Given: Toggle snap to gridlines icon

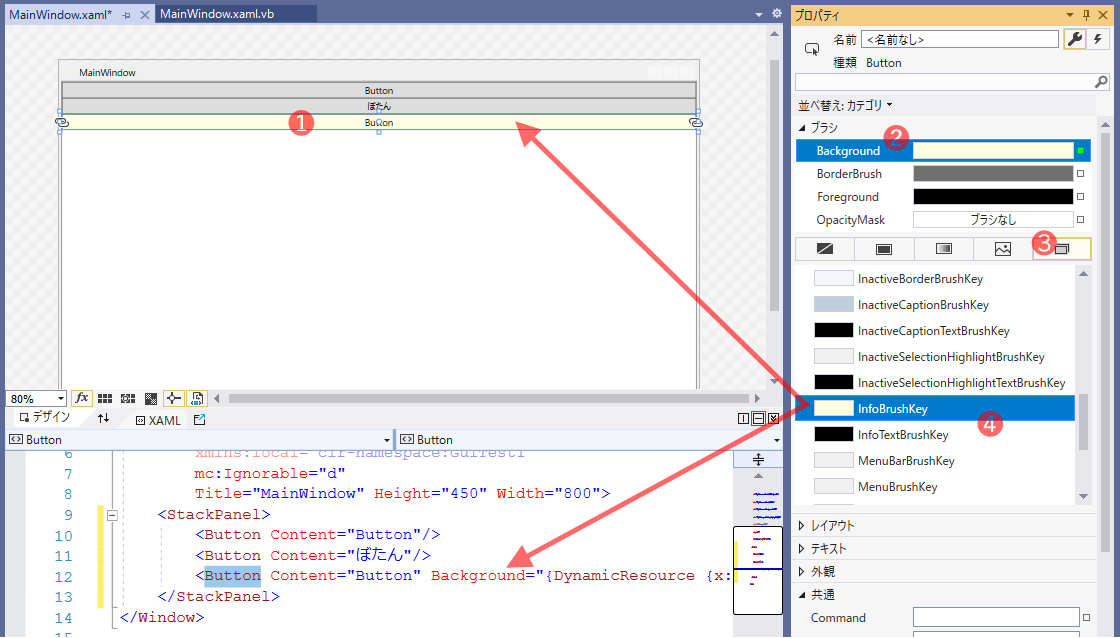Looking at the screenshot, I should click(x=128, y=398).
